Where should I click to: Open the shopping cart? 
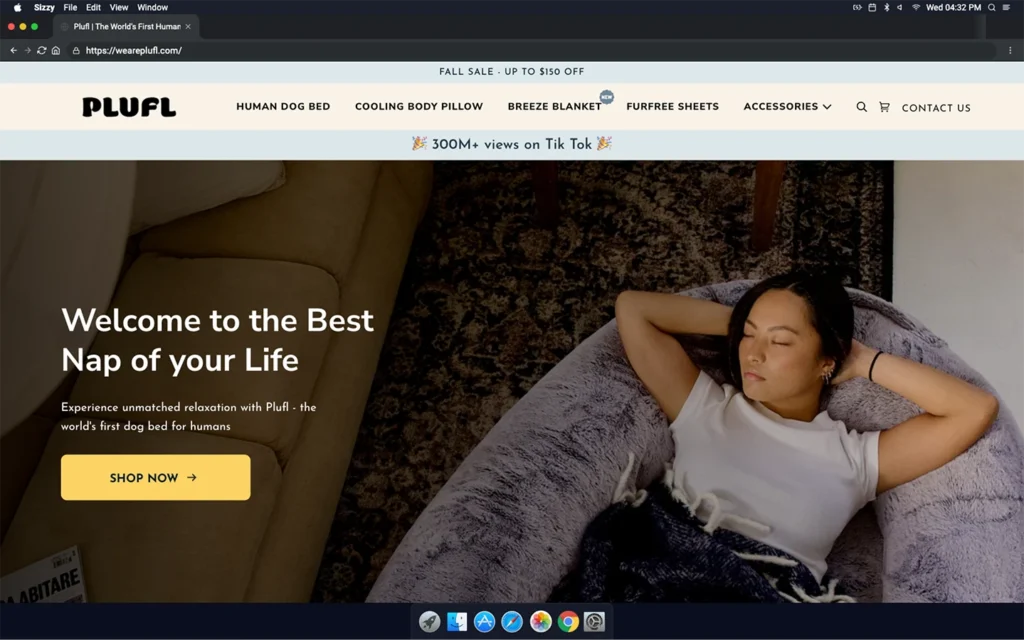point(884,107)
